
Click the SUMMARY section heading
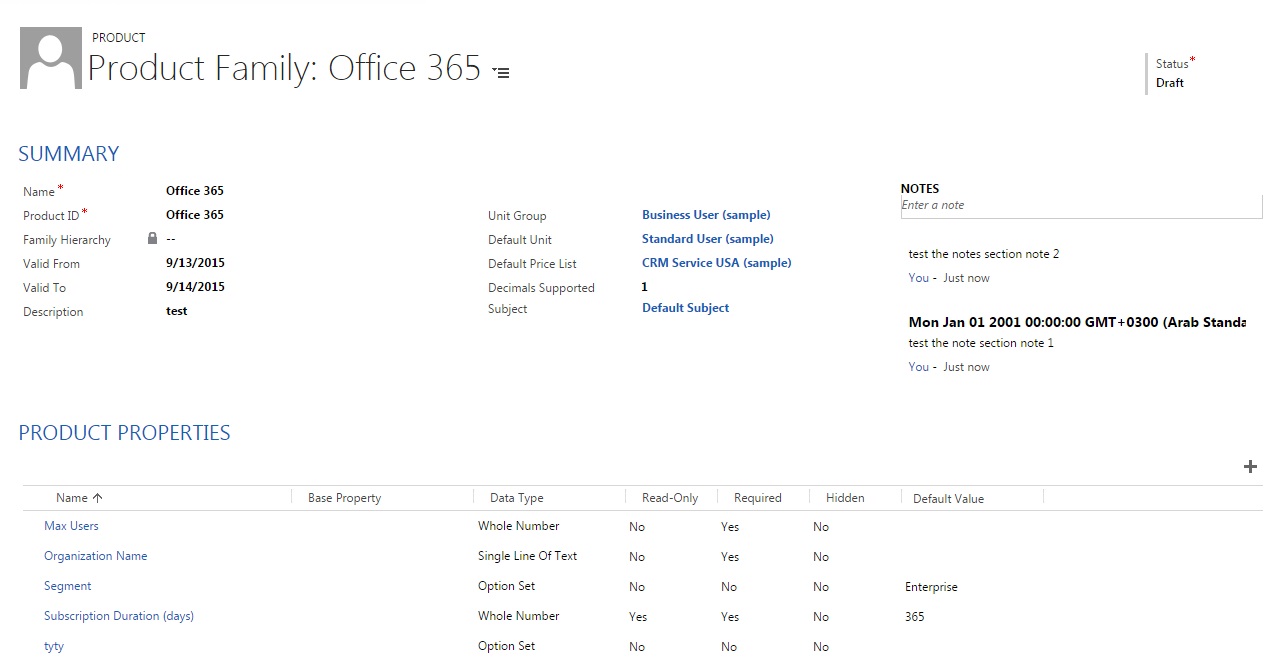pyautogui.click(x=69, y=154)
